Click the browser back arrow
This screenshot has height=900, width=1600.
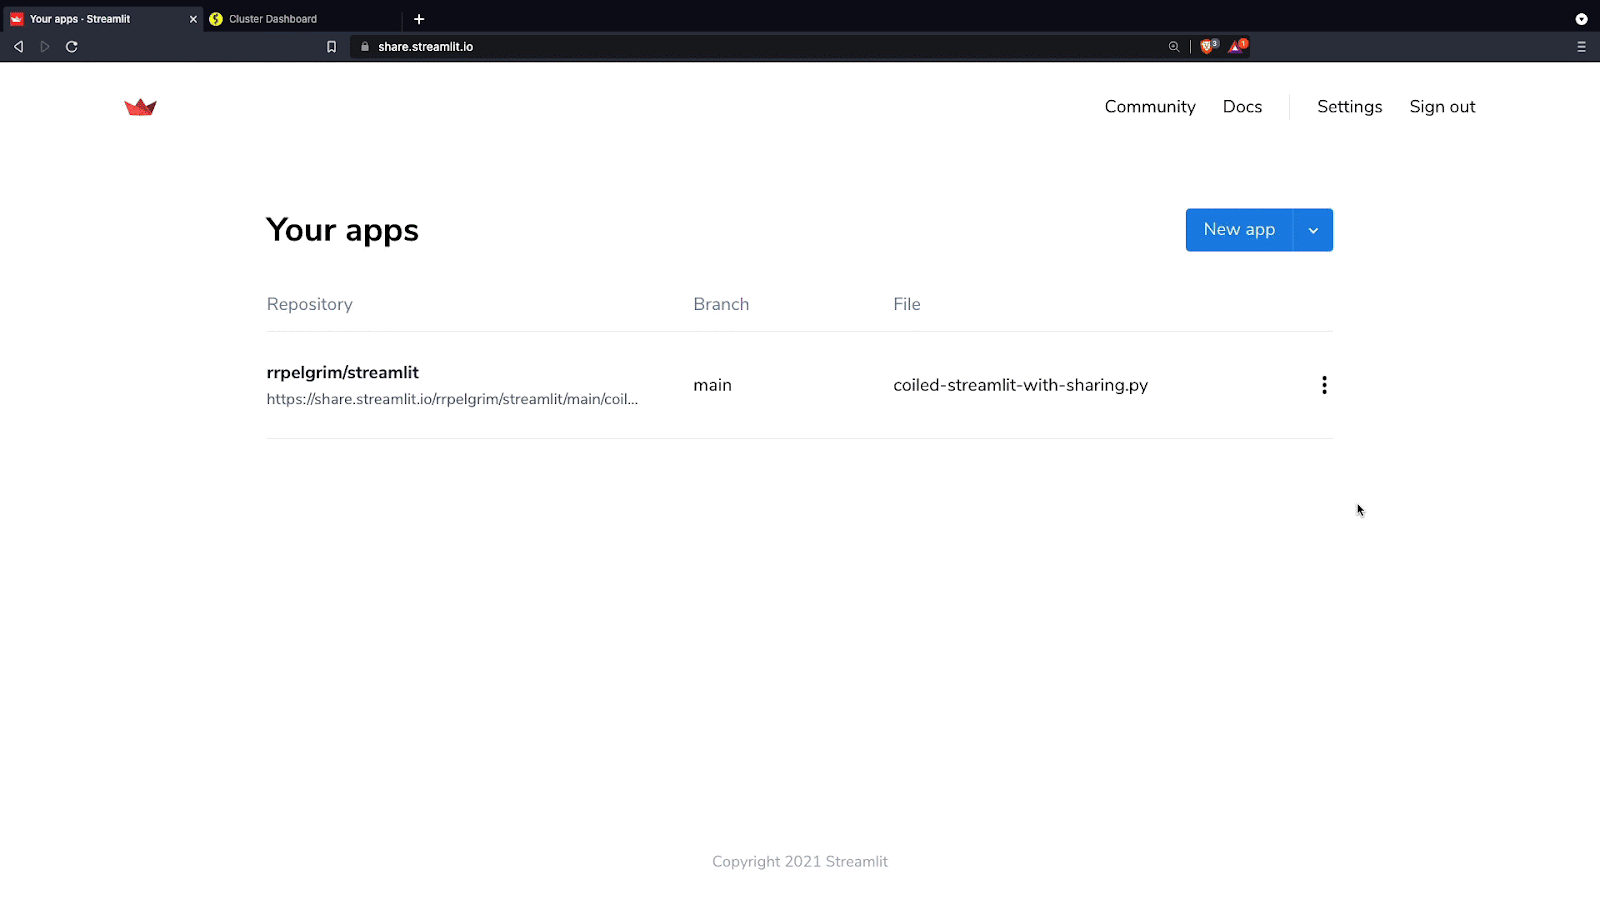pos(18,47)
